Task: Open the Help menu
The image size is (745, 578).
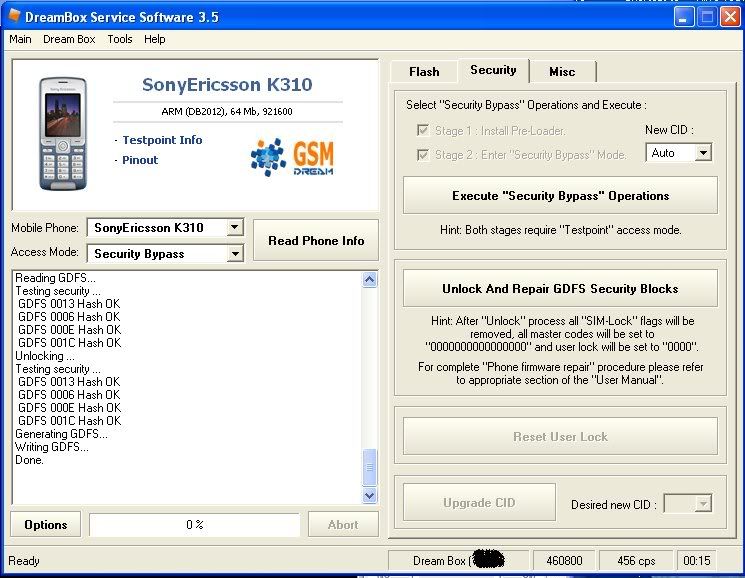Action: click(x=154, y=39)
